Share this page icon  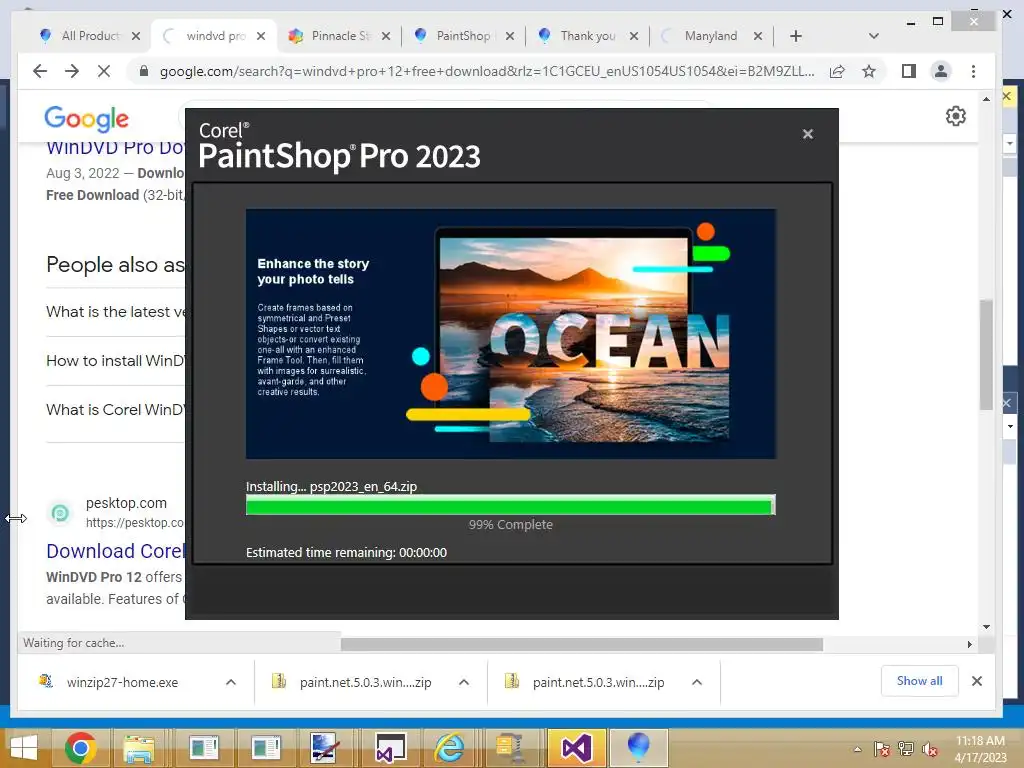coord(837,71)
